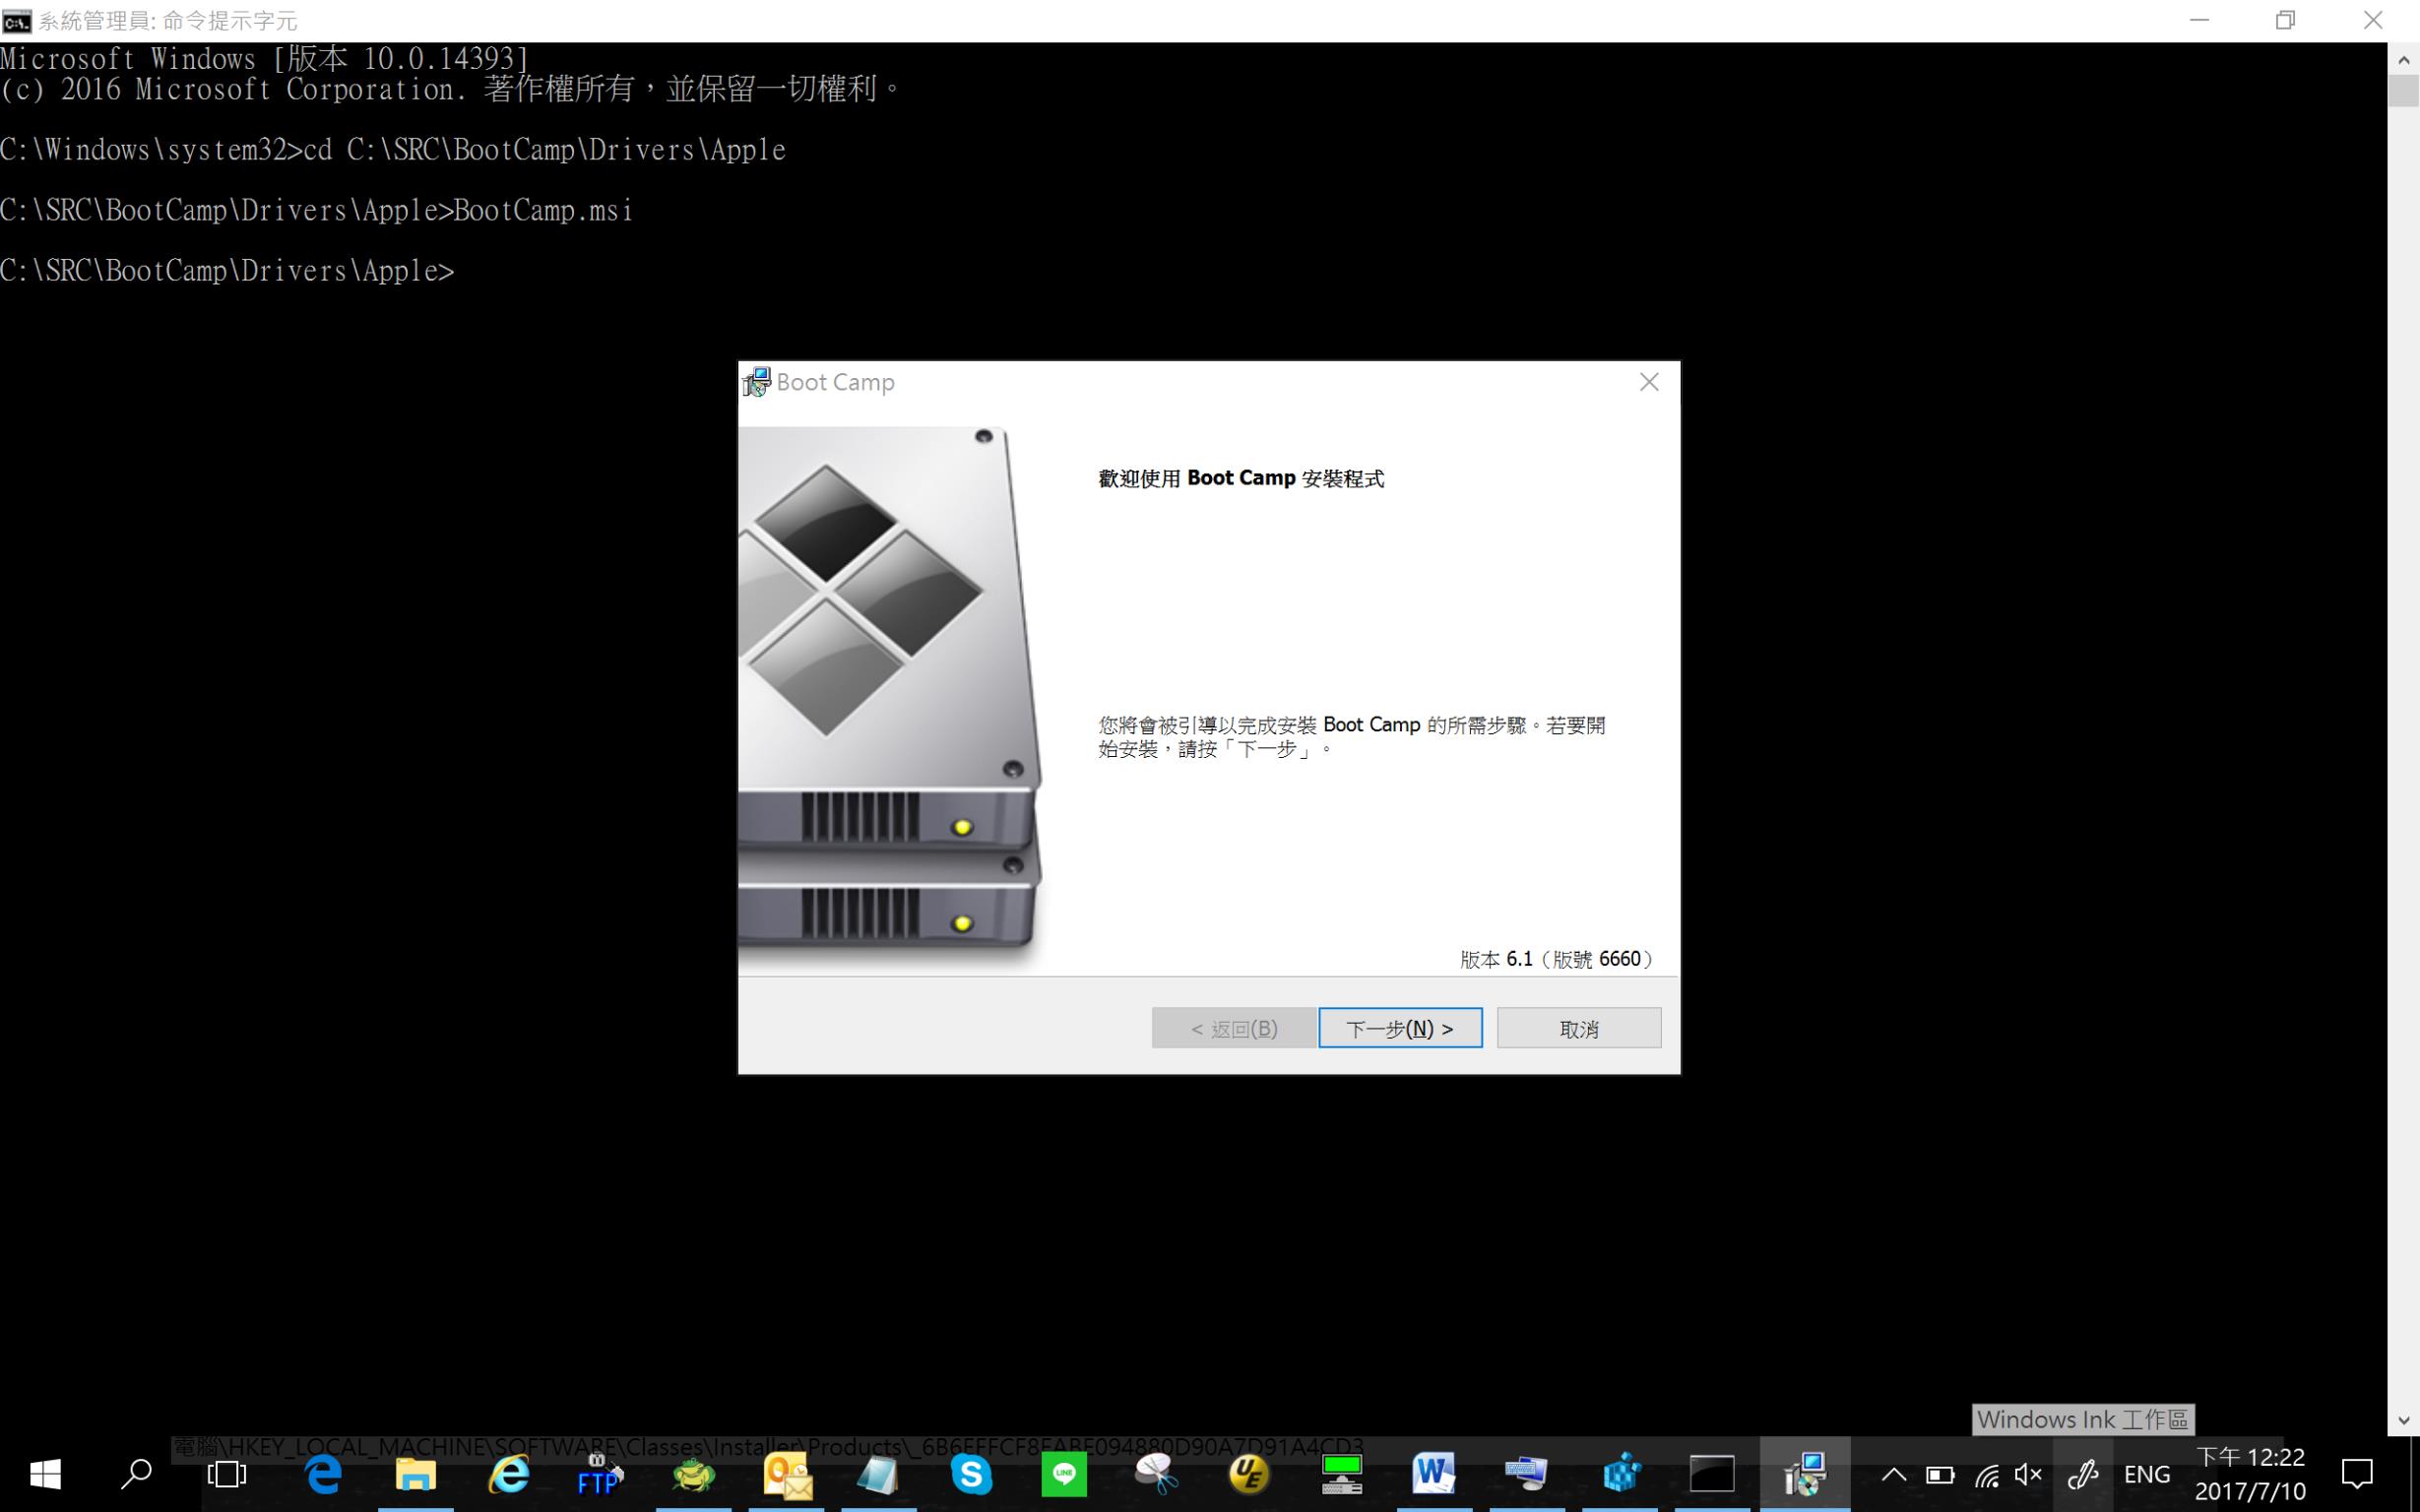Open UltraEdit from the taskbar
The width and height of the screenshot is (2420, 1512).
pyautogui.click(x=1248, y=1474)
